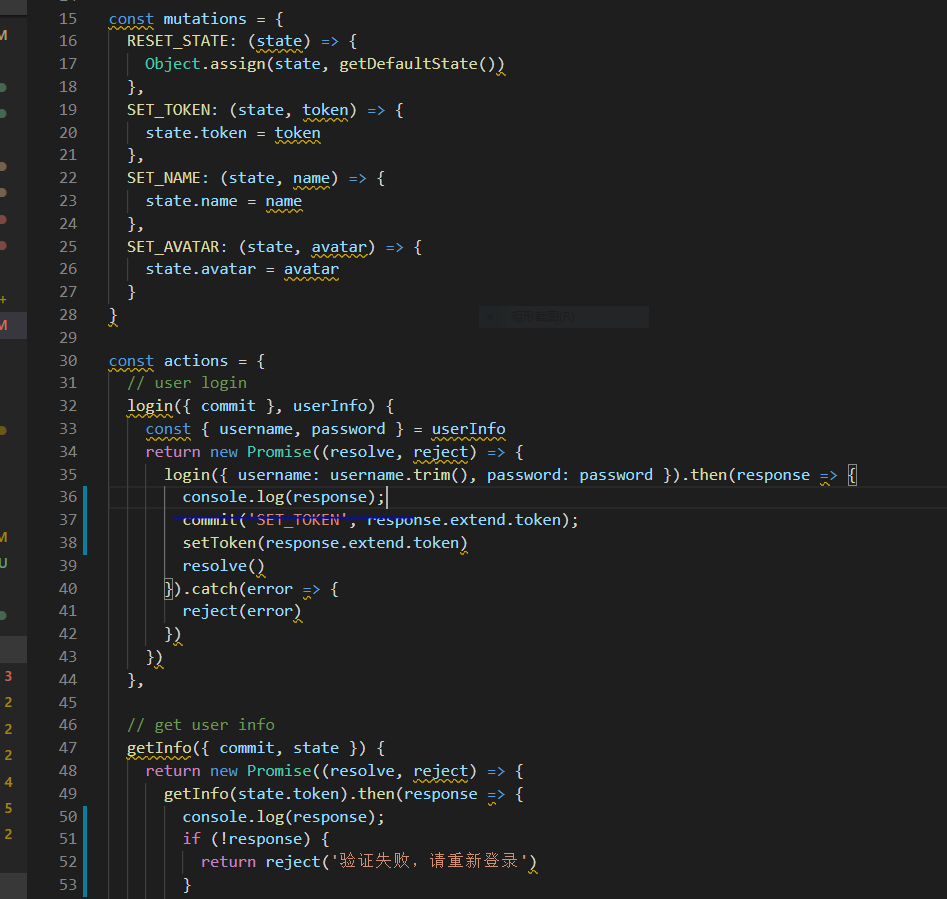This screenshot has width=947, height=899.
Task: Click the blue git change bar beside line 36
Action: 84,496
